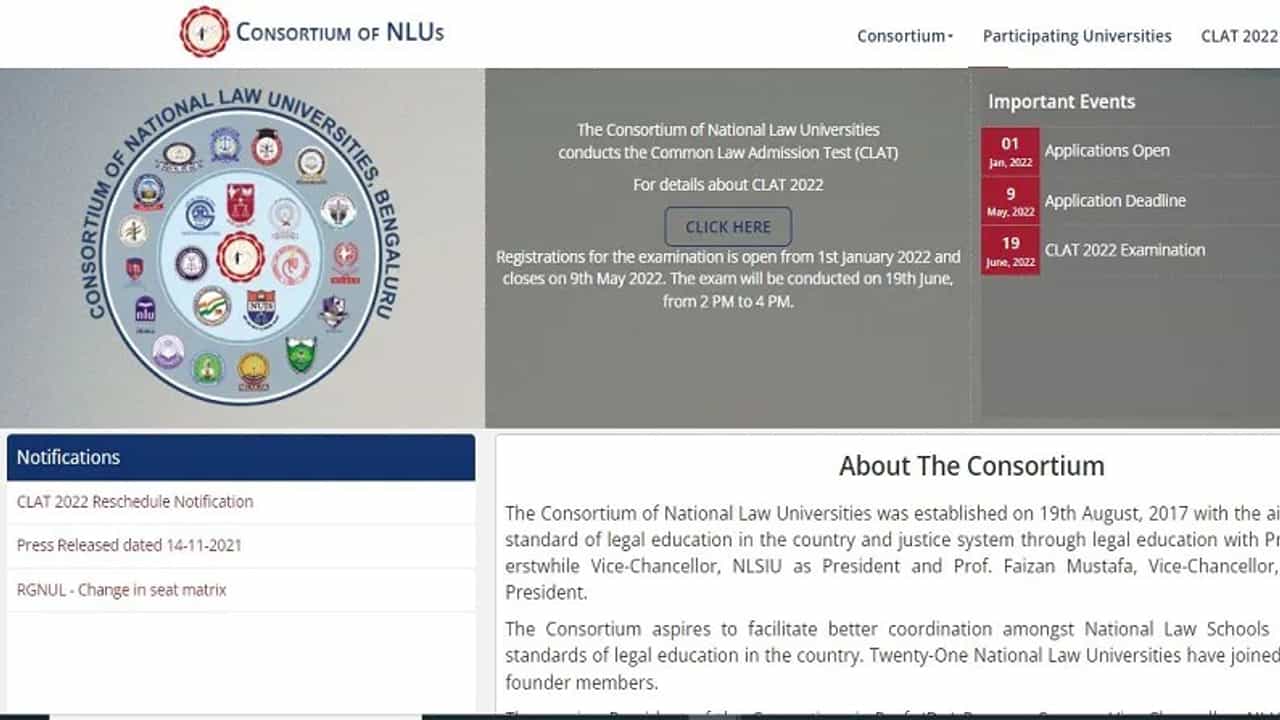This screenshot has width=1280, height=720.
Task: Click the Application Deadline event
Action: click(x=1115, y=201)
